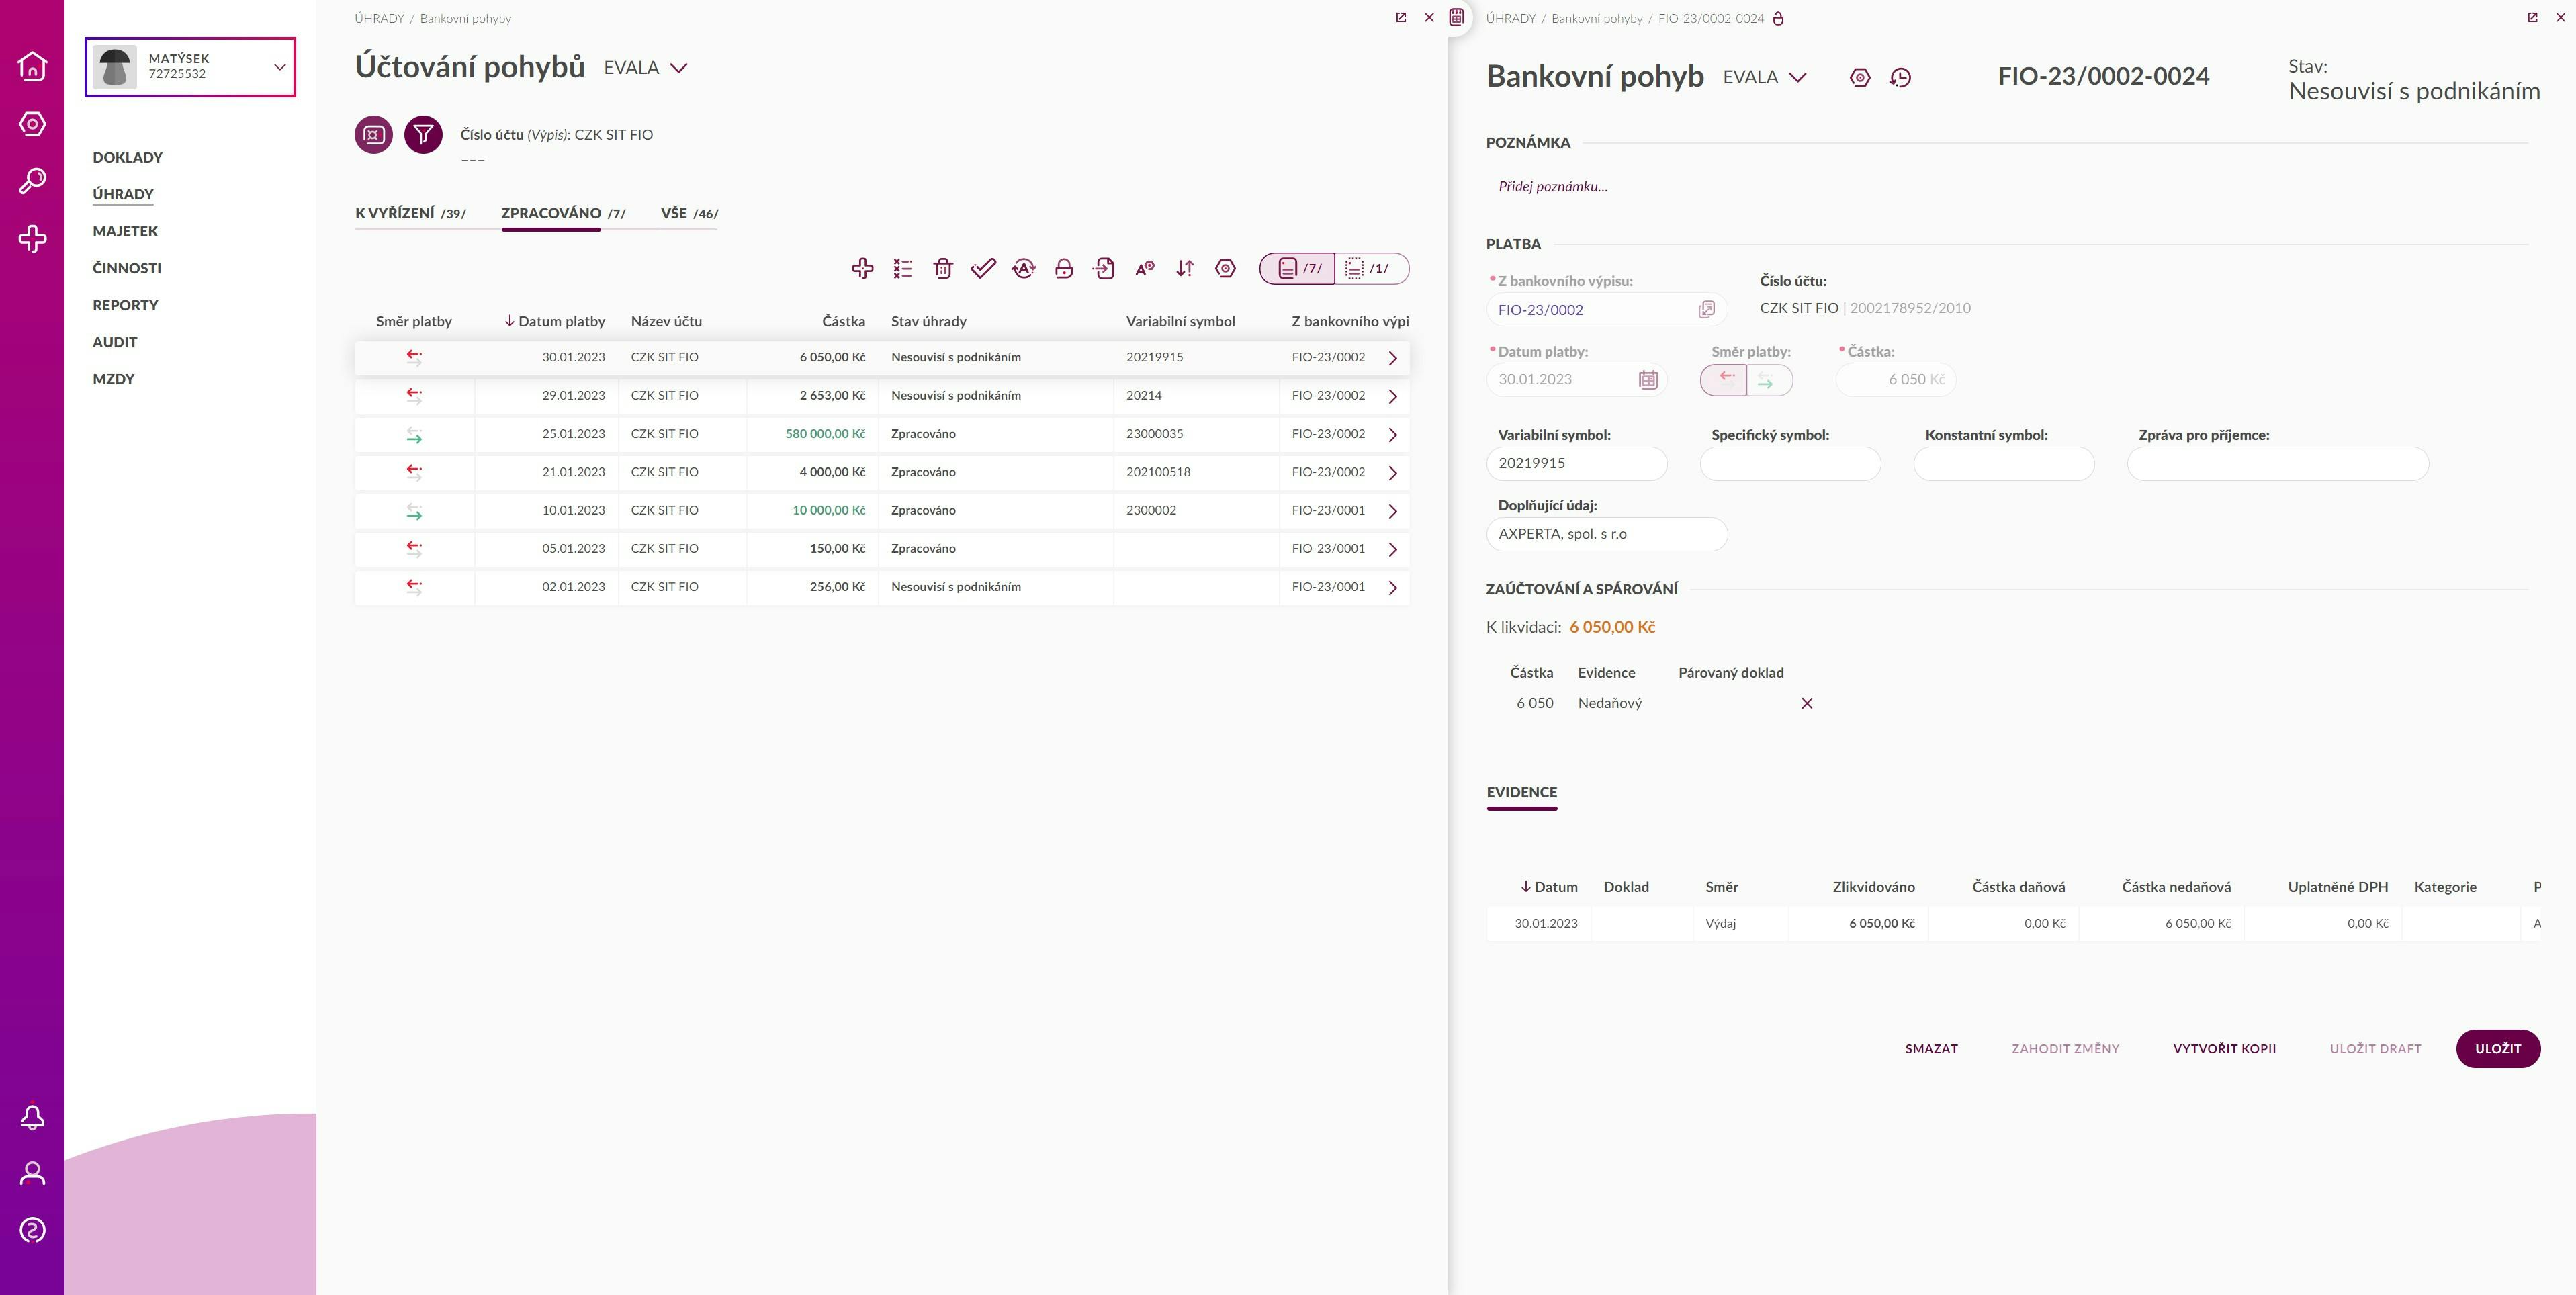The image size is (2576, 1295).
Task: Click the copy icon in the FIO-23/0002 field
Action: pos(1707,310)
